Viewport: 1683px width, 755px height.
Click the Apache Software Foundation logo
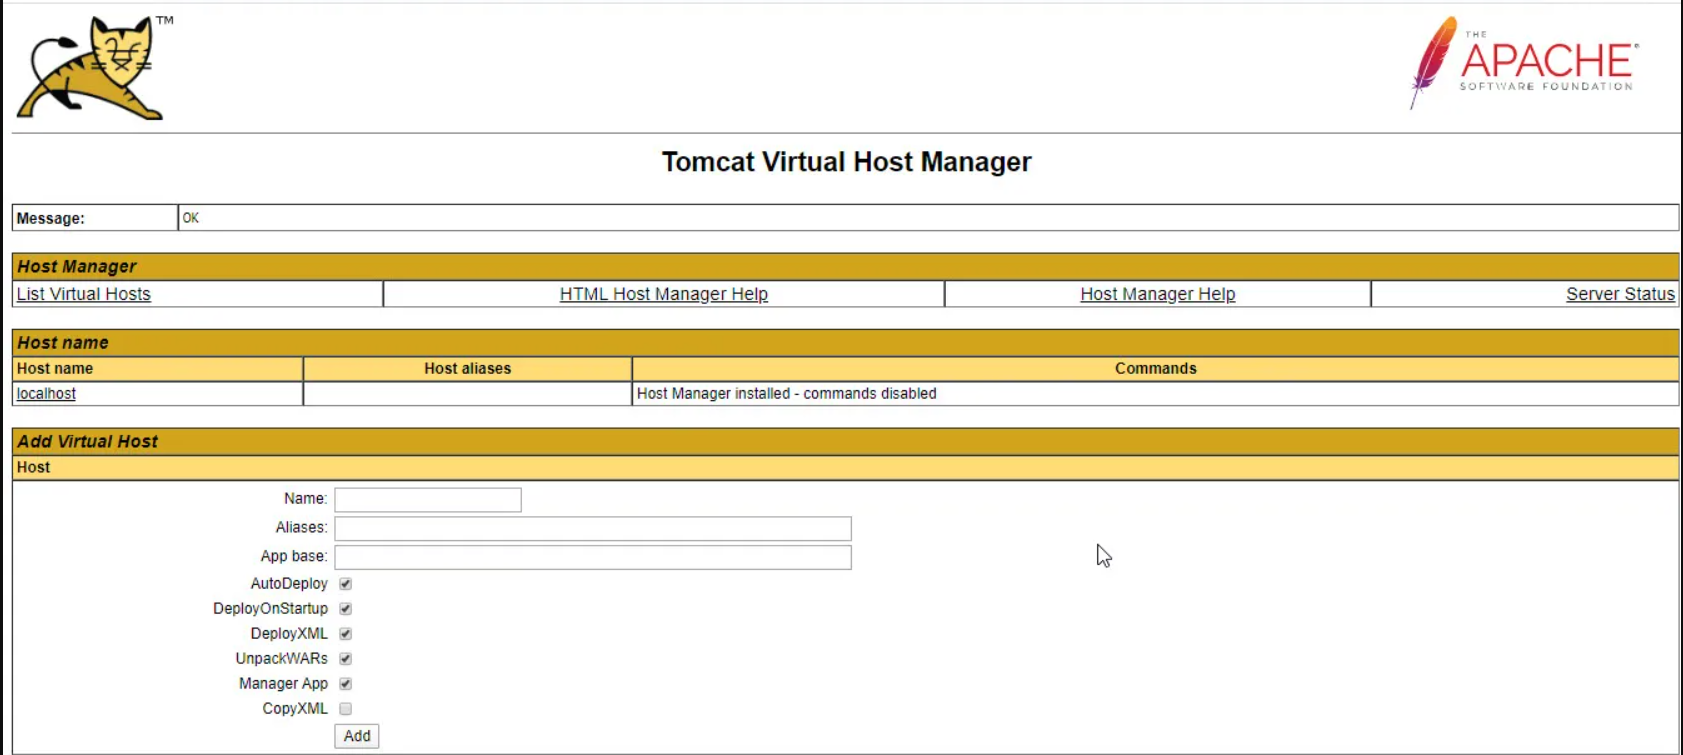click(x=1524, y=62)
